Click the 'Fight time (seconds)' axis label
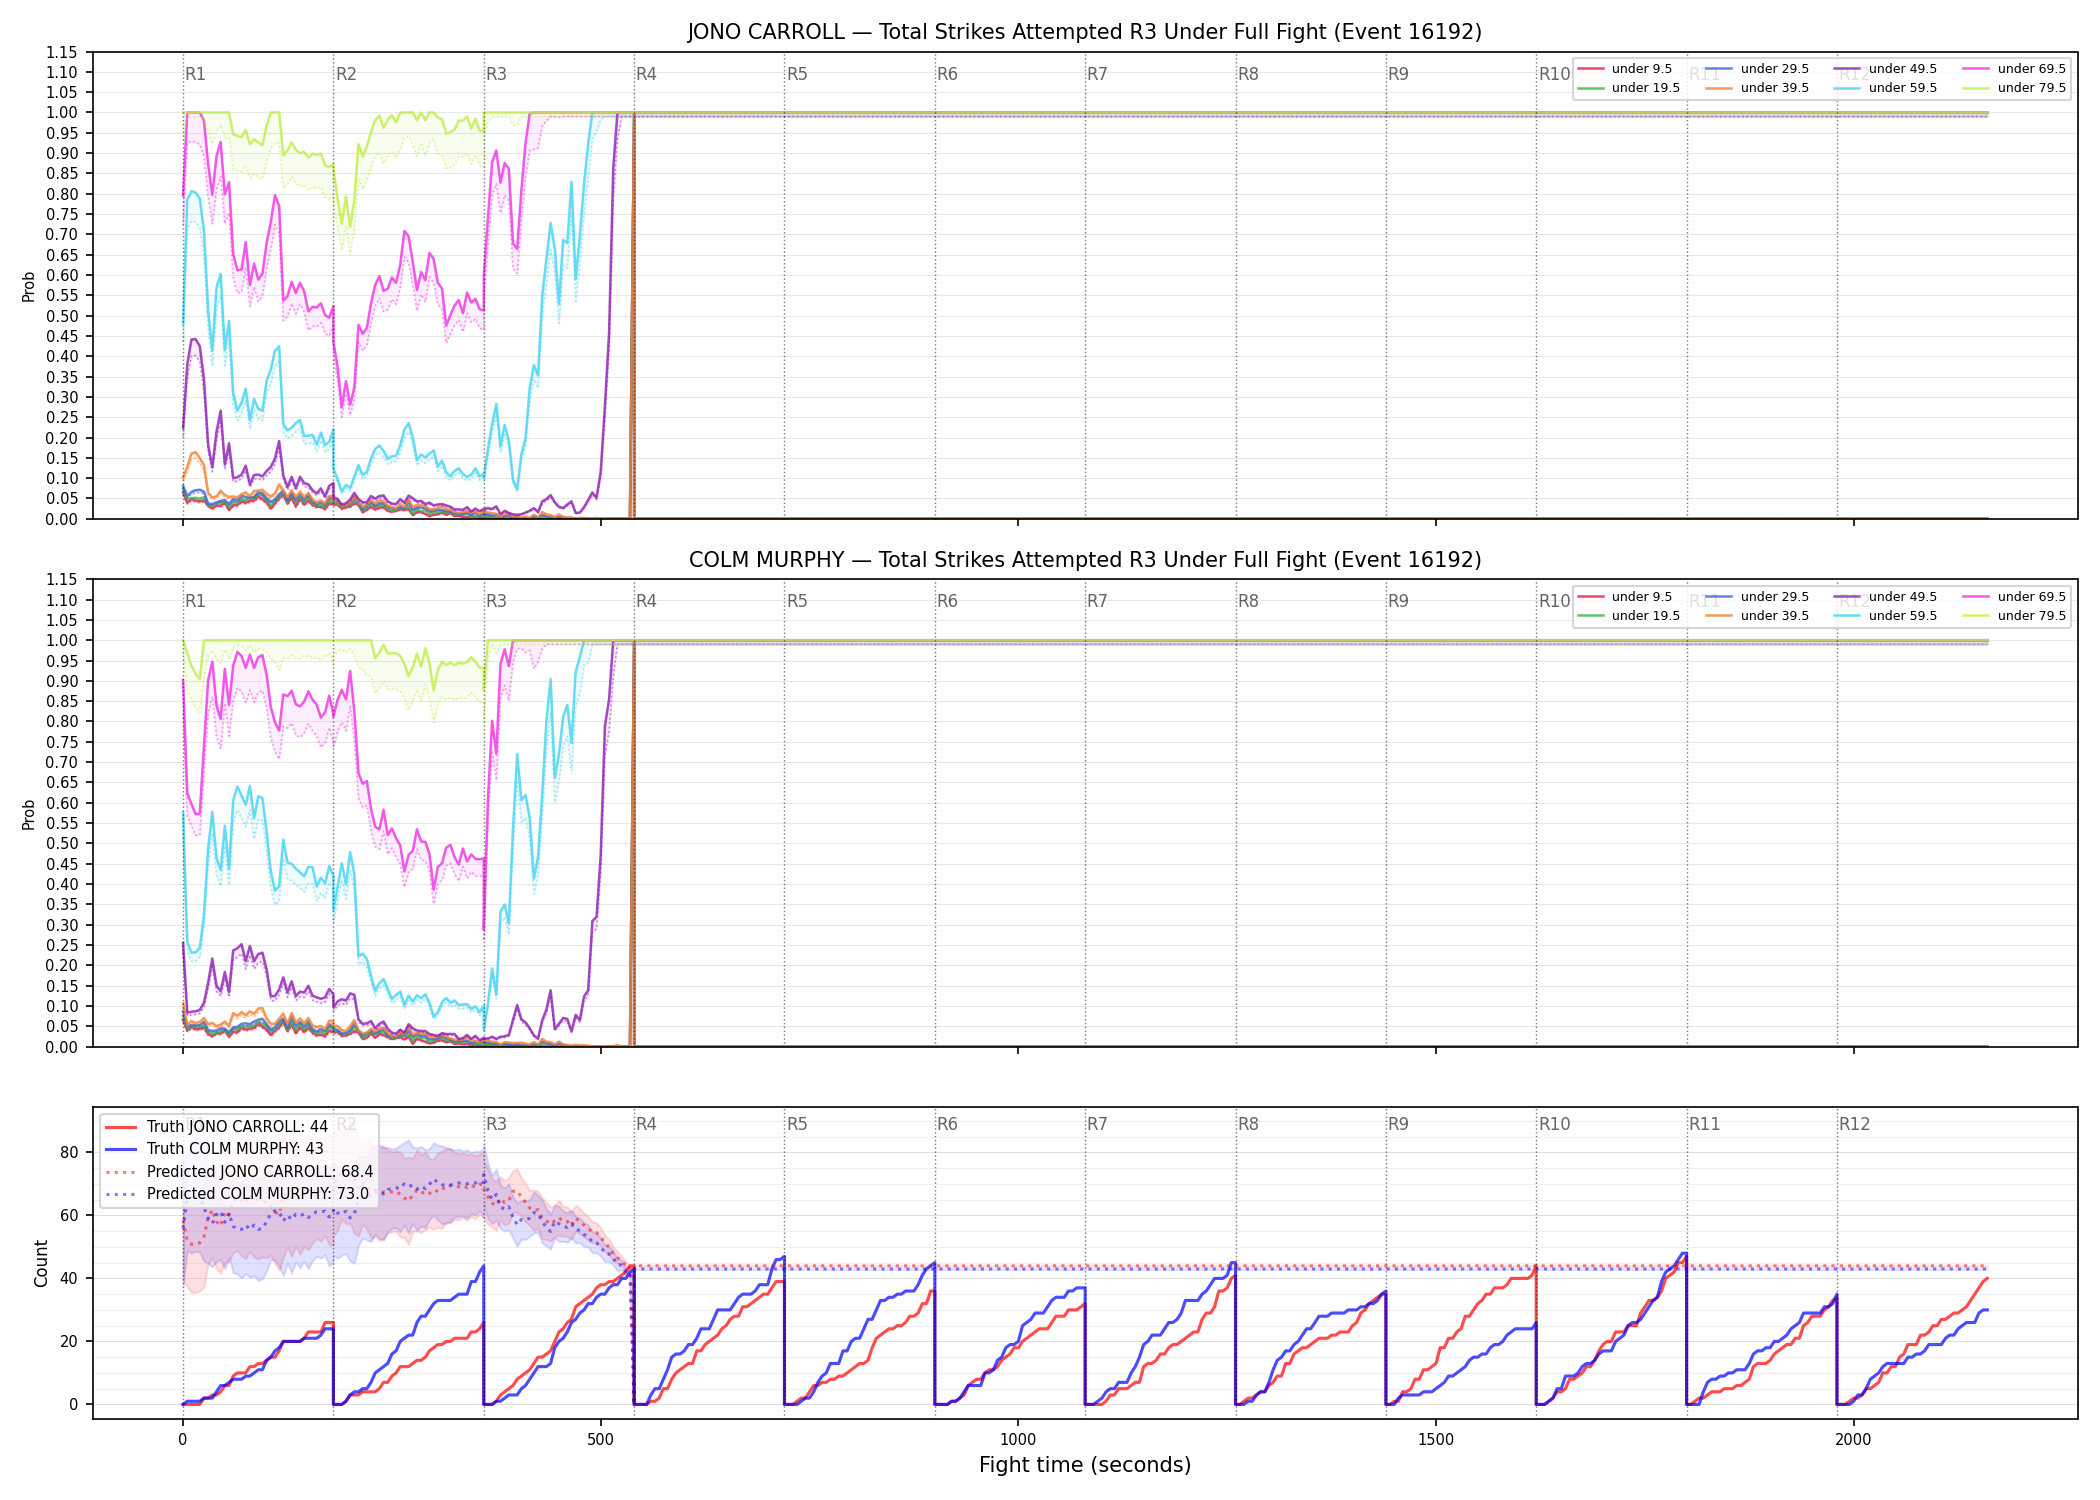2100x1500 pixels. (1085, 1465)
